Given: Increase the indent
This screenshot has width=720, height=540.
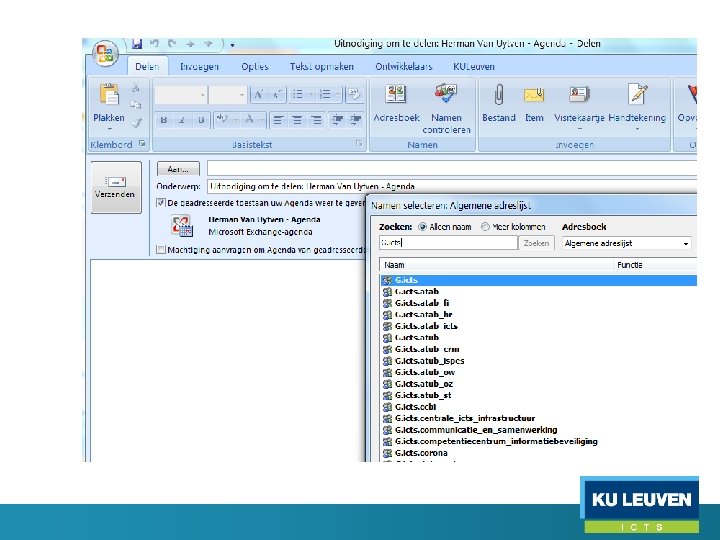Looking at the screenshot, I should tap(356, 120).
